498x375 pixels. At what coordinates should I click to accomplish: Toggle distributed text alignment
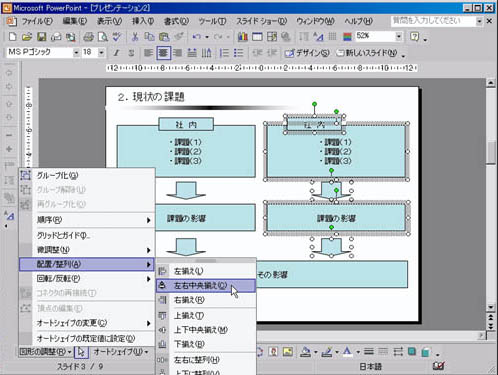(192, 53)
